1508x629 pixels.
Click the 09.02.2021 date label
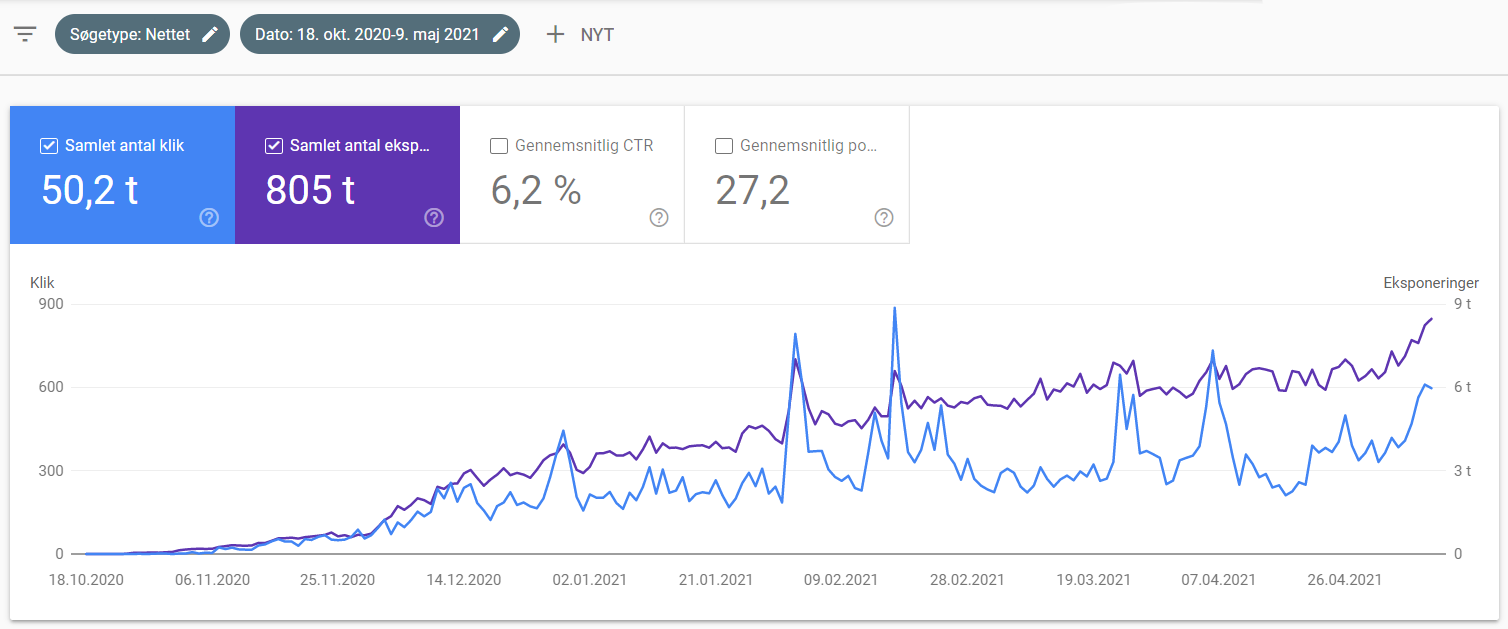[841, 579]
